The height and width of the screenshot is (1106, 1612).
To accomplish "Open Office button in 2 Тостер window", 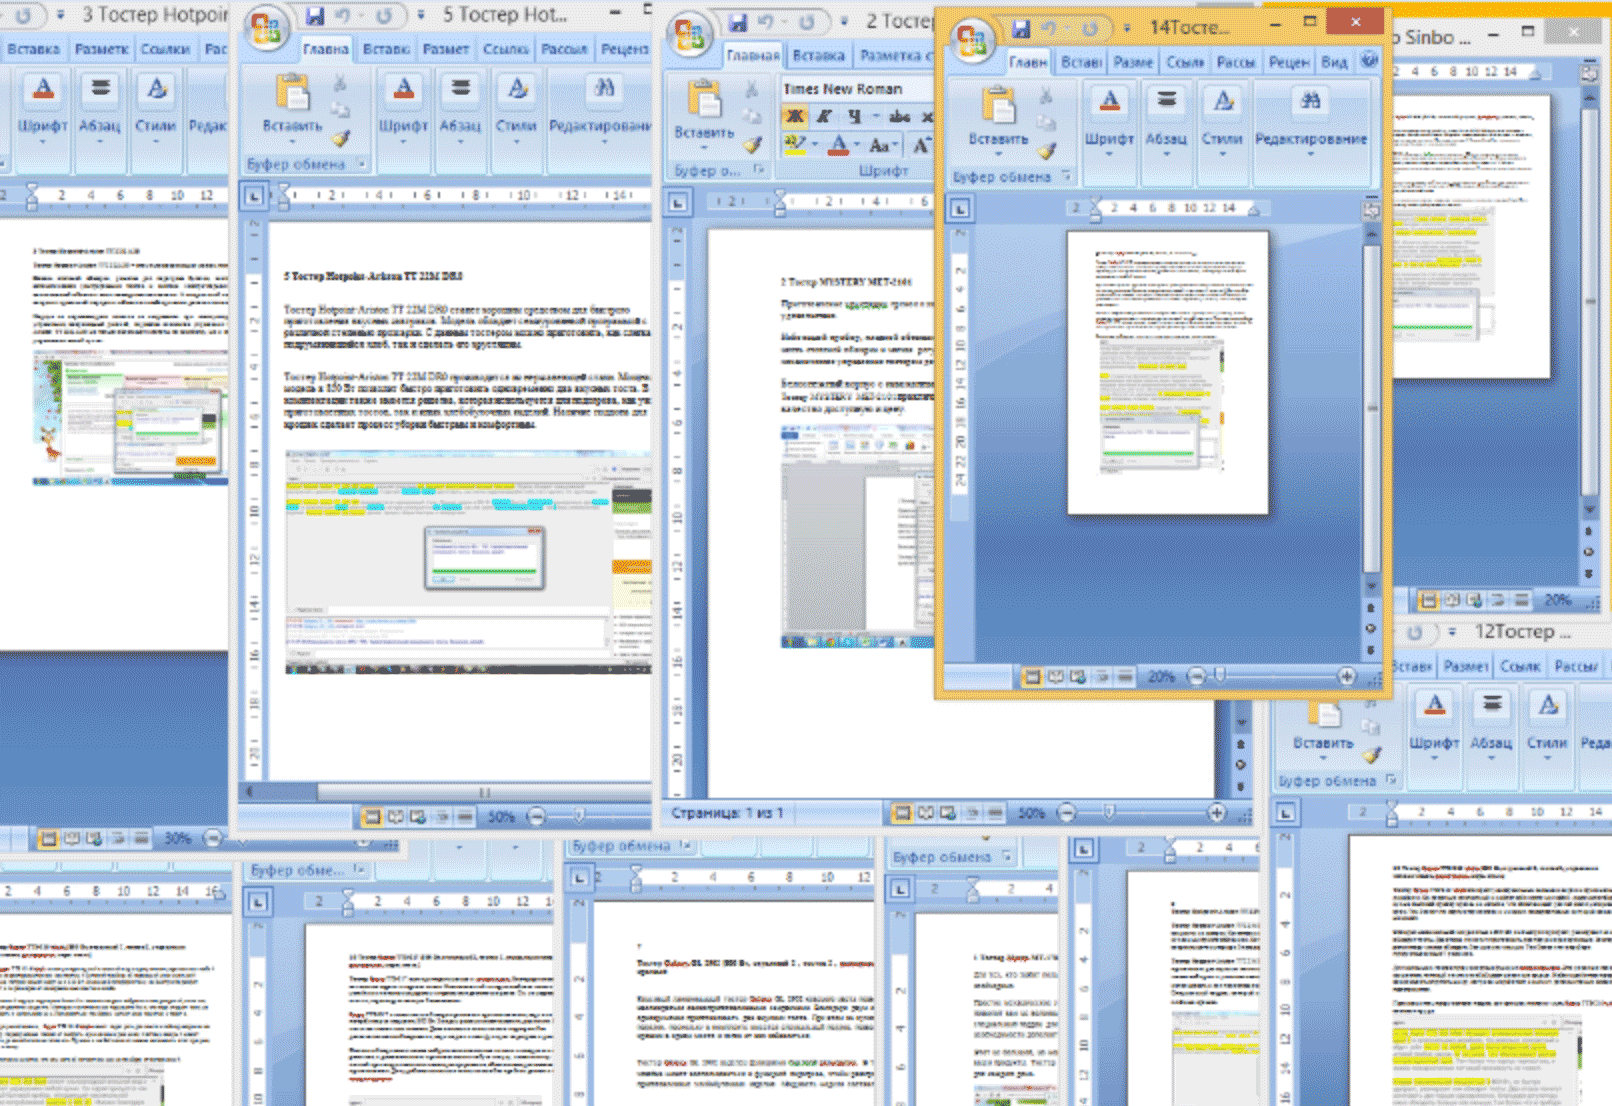I will [x=689, y=35].
